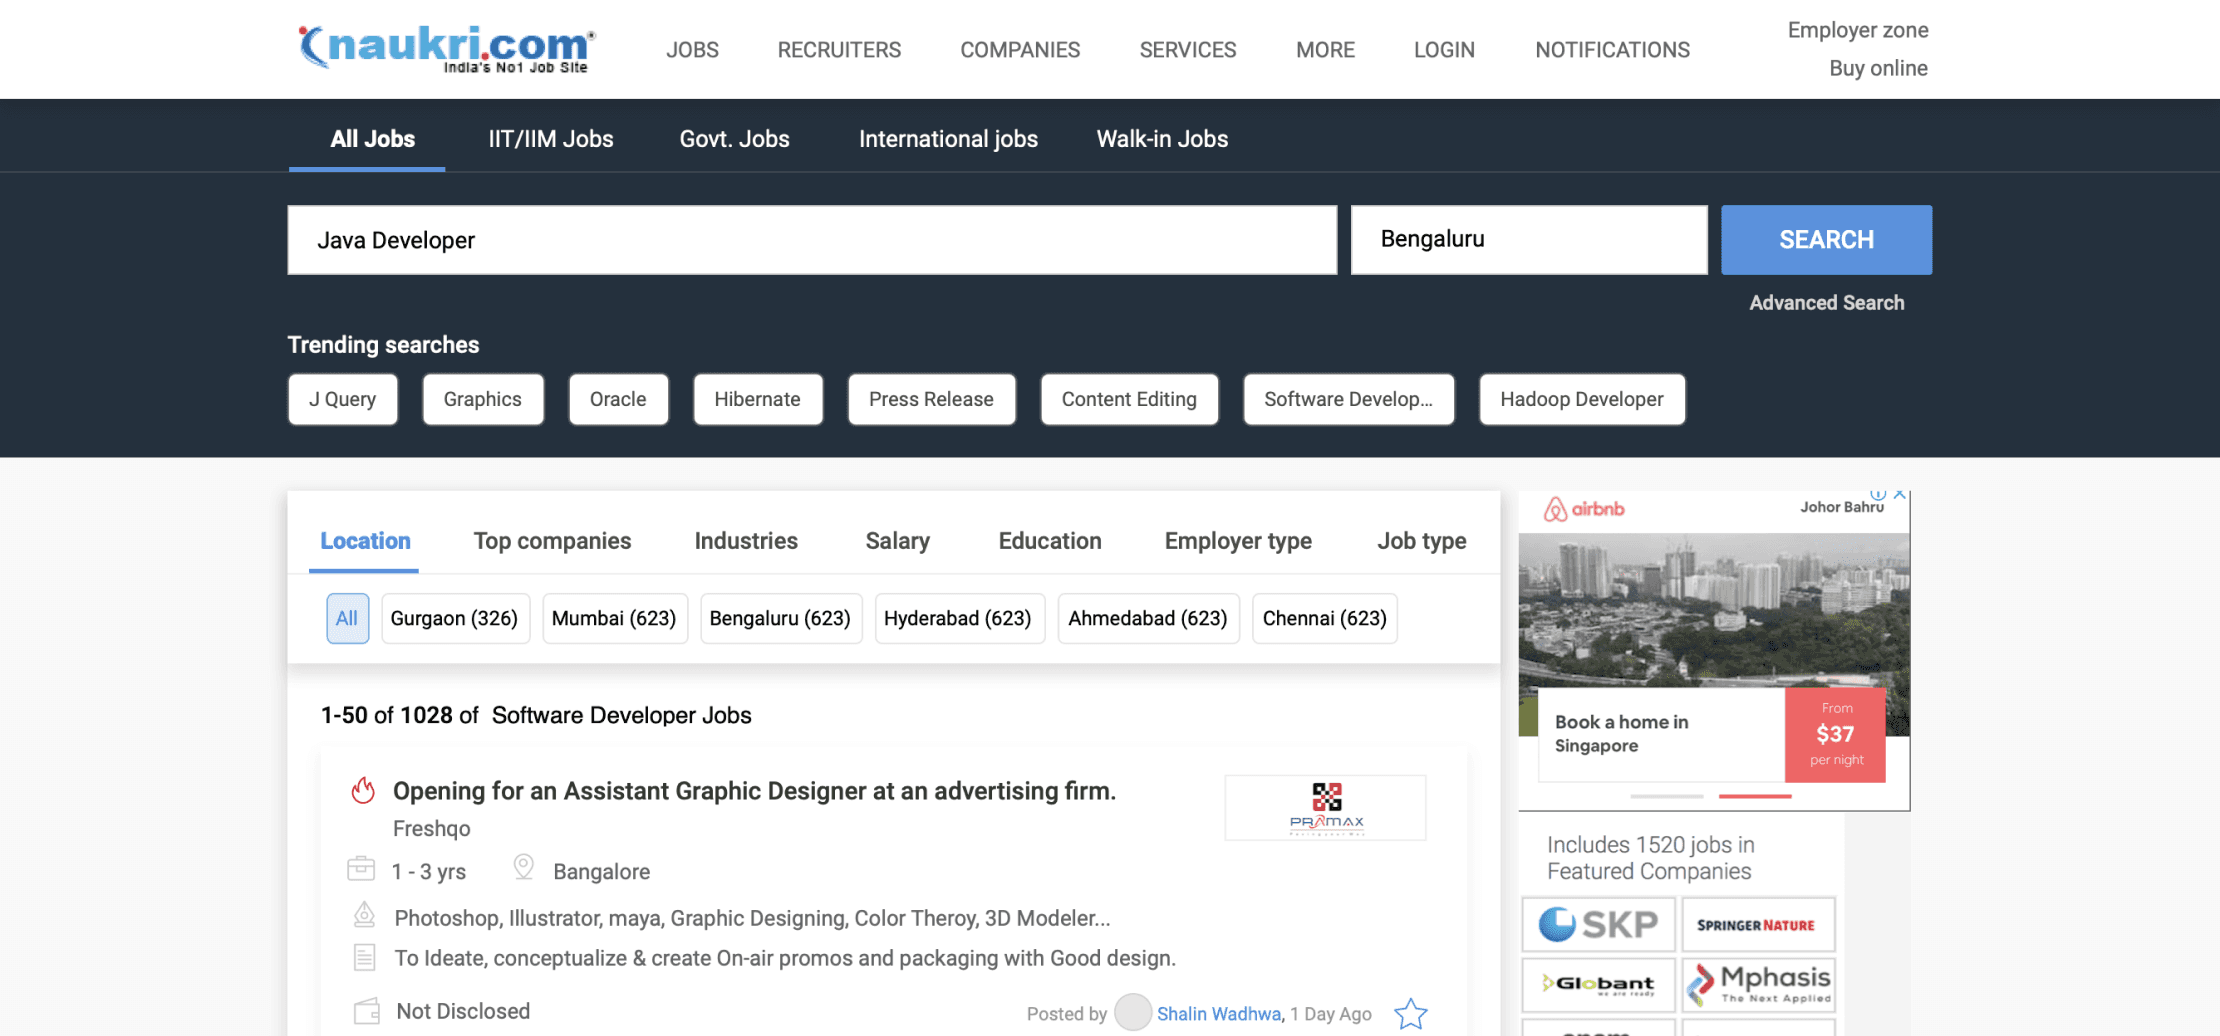
Task: Switch to Industries filter tab
Action: tap(746, 541)
